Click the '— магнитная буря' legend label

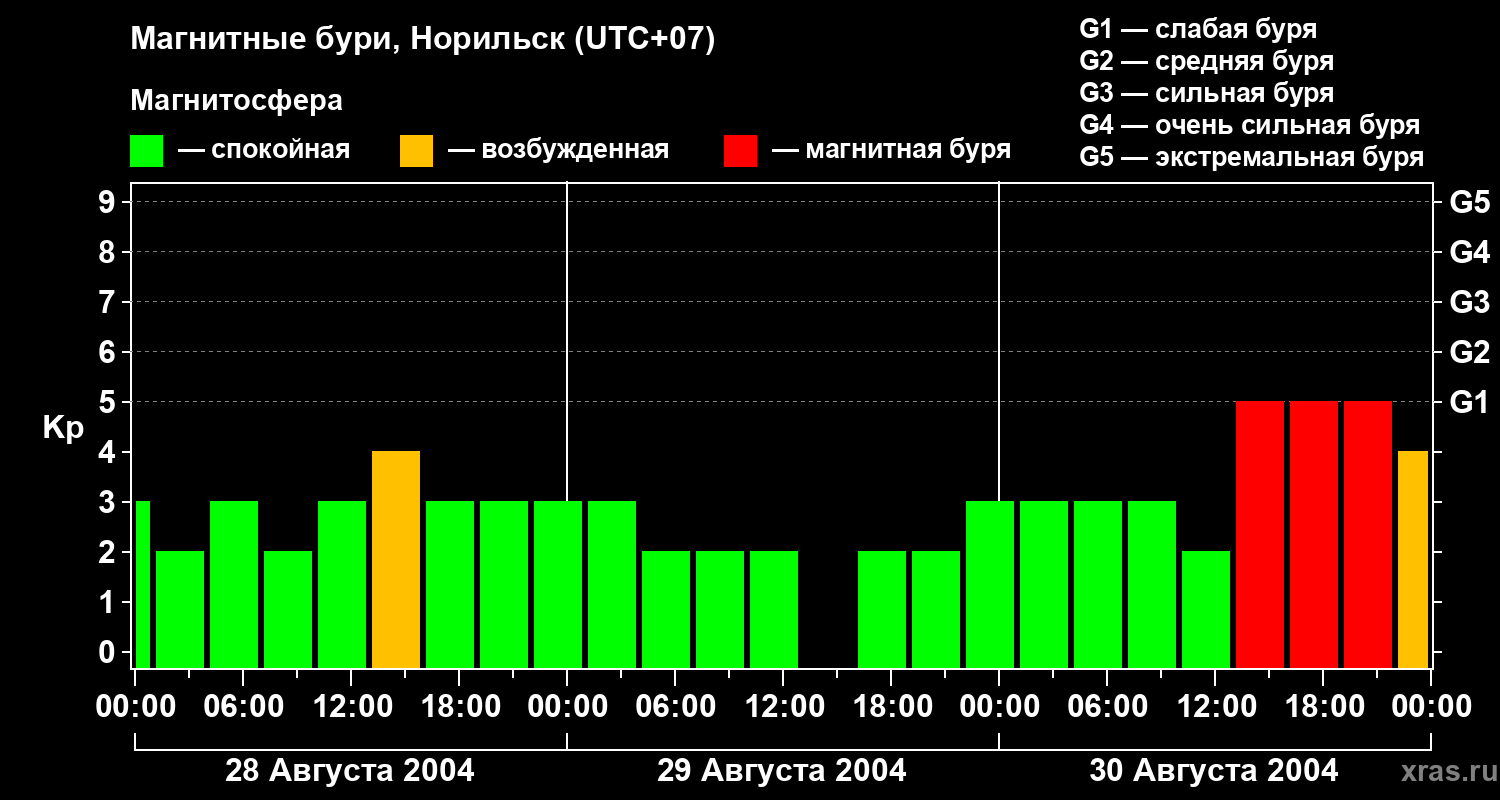(x=891, y=150)
